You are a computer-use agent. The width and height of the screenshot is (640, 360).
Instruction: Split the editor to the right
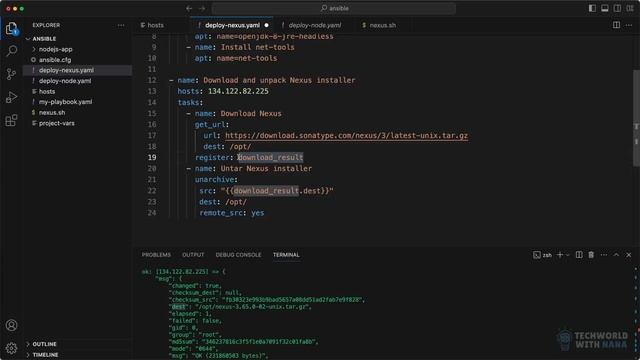(x=616, y=25)
